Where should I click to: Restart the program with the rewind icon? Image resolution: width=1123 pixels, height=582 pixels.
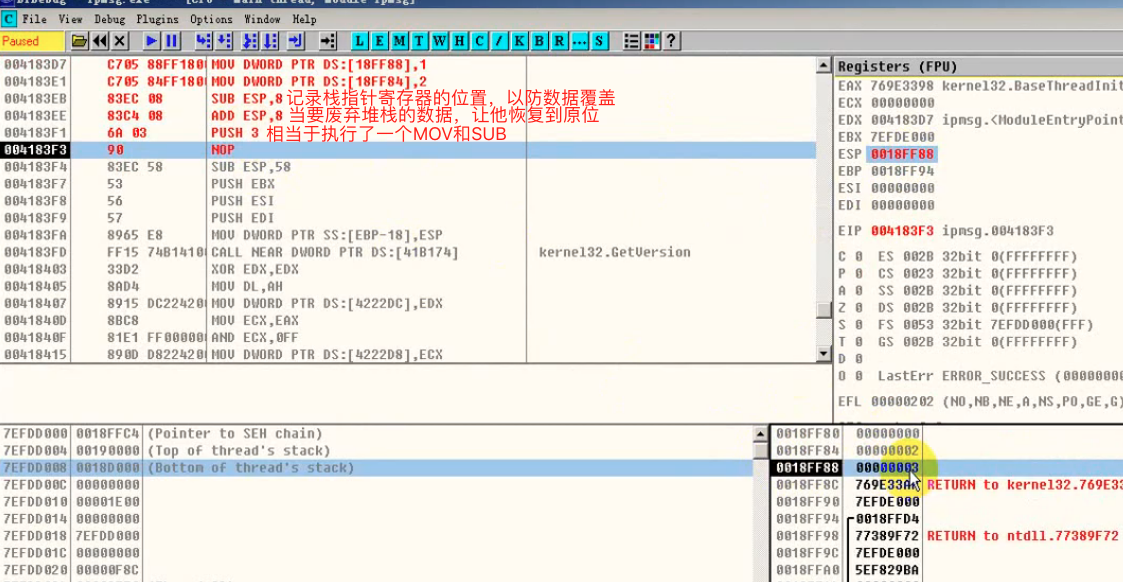click(100, 41)
